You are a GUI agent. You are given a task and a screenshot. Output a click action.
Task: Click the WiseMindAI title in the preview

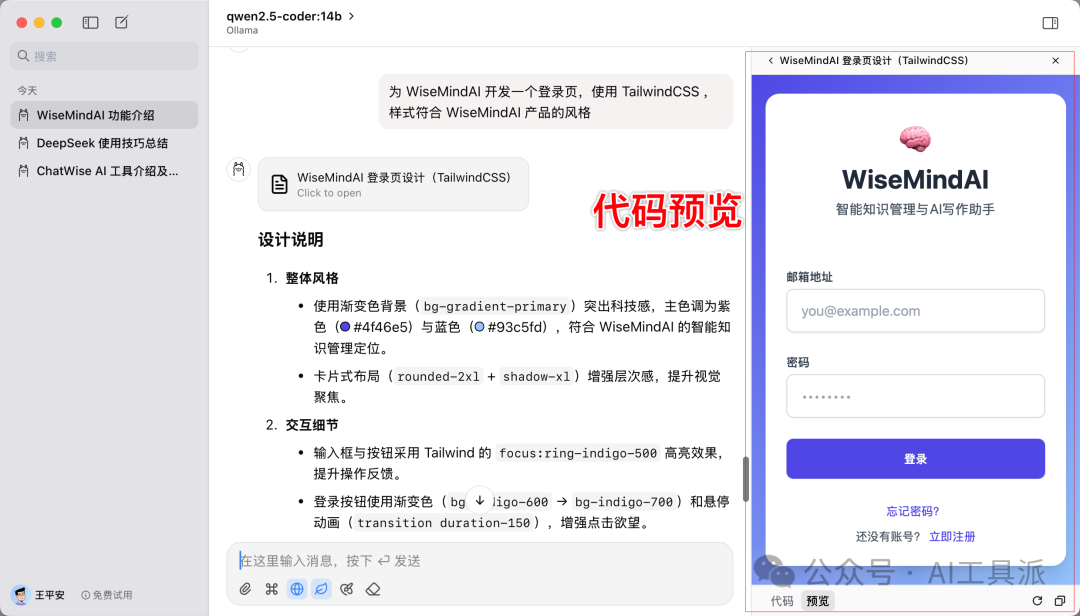(915, 179)
